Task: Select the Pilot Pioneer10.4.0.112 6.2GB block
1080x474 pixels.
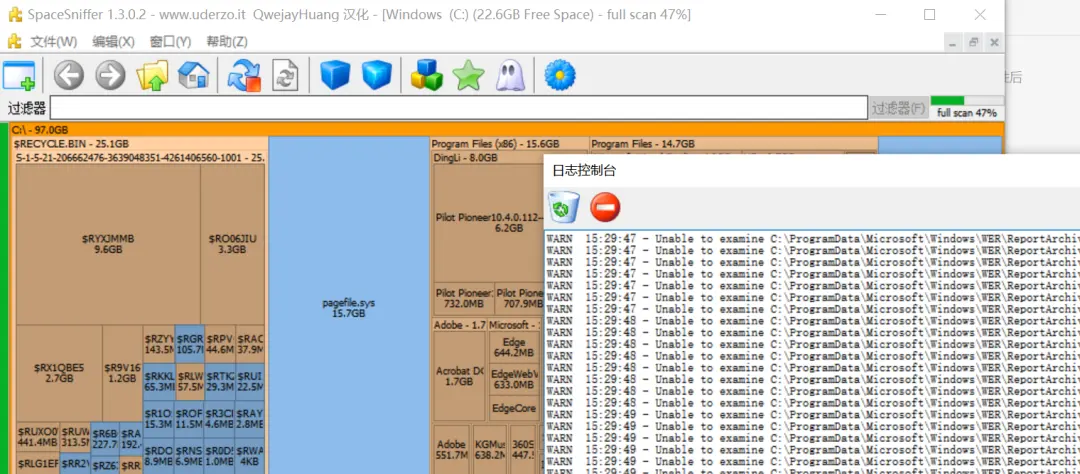Action: click(490, 223)
